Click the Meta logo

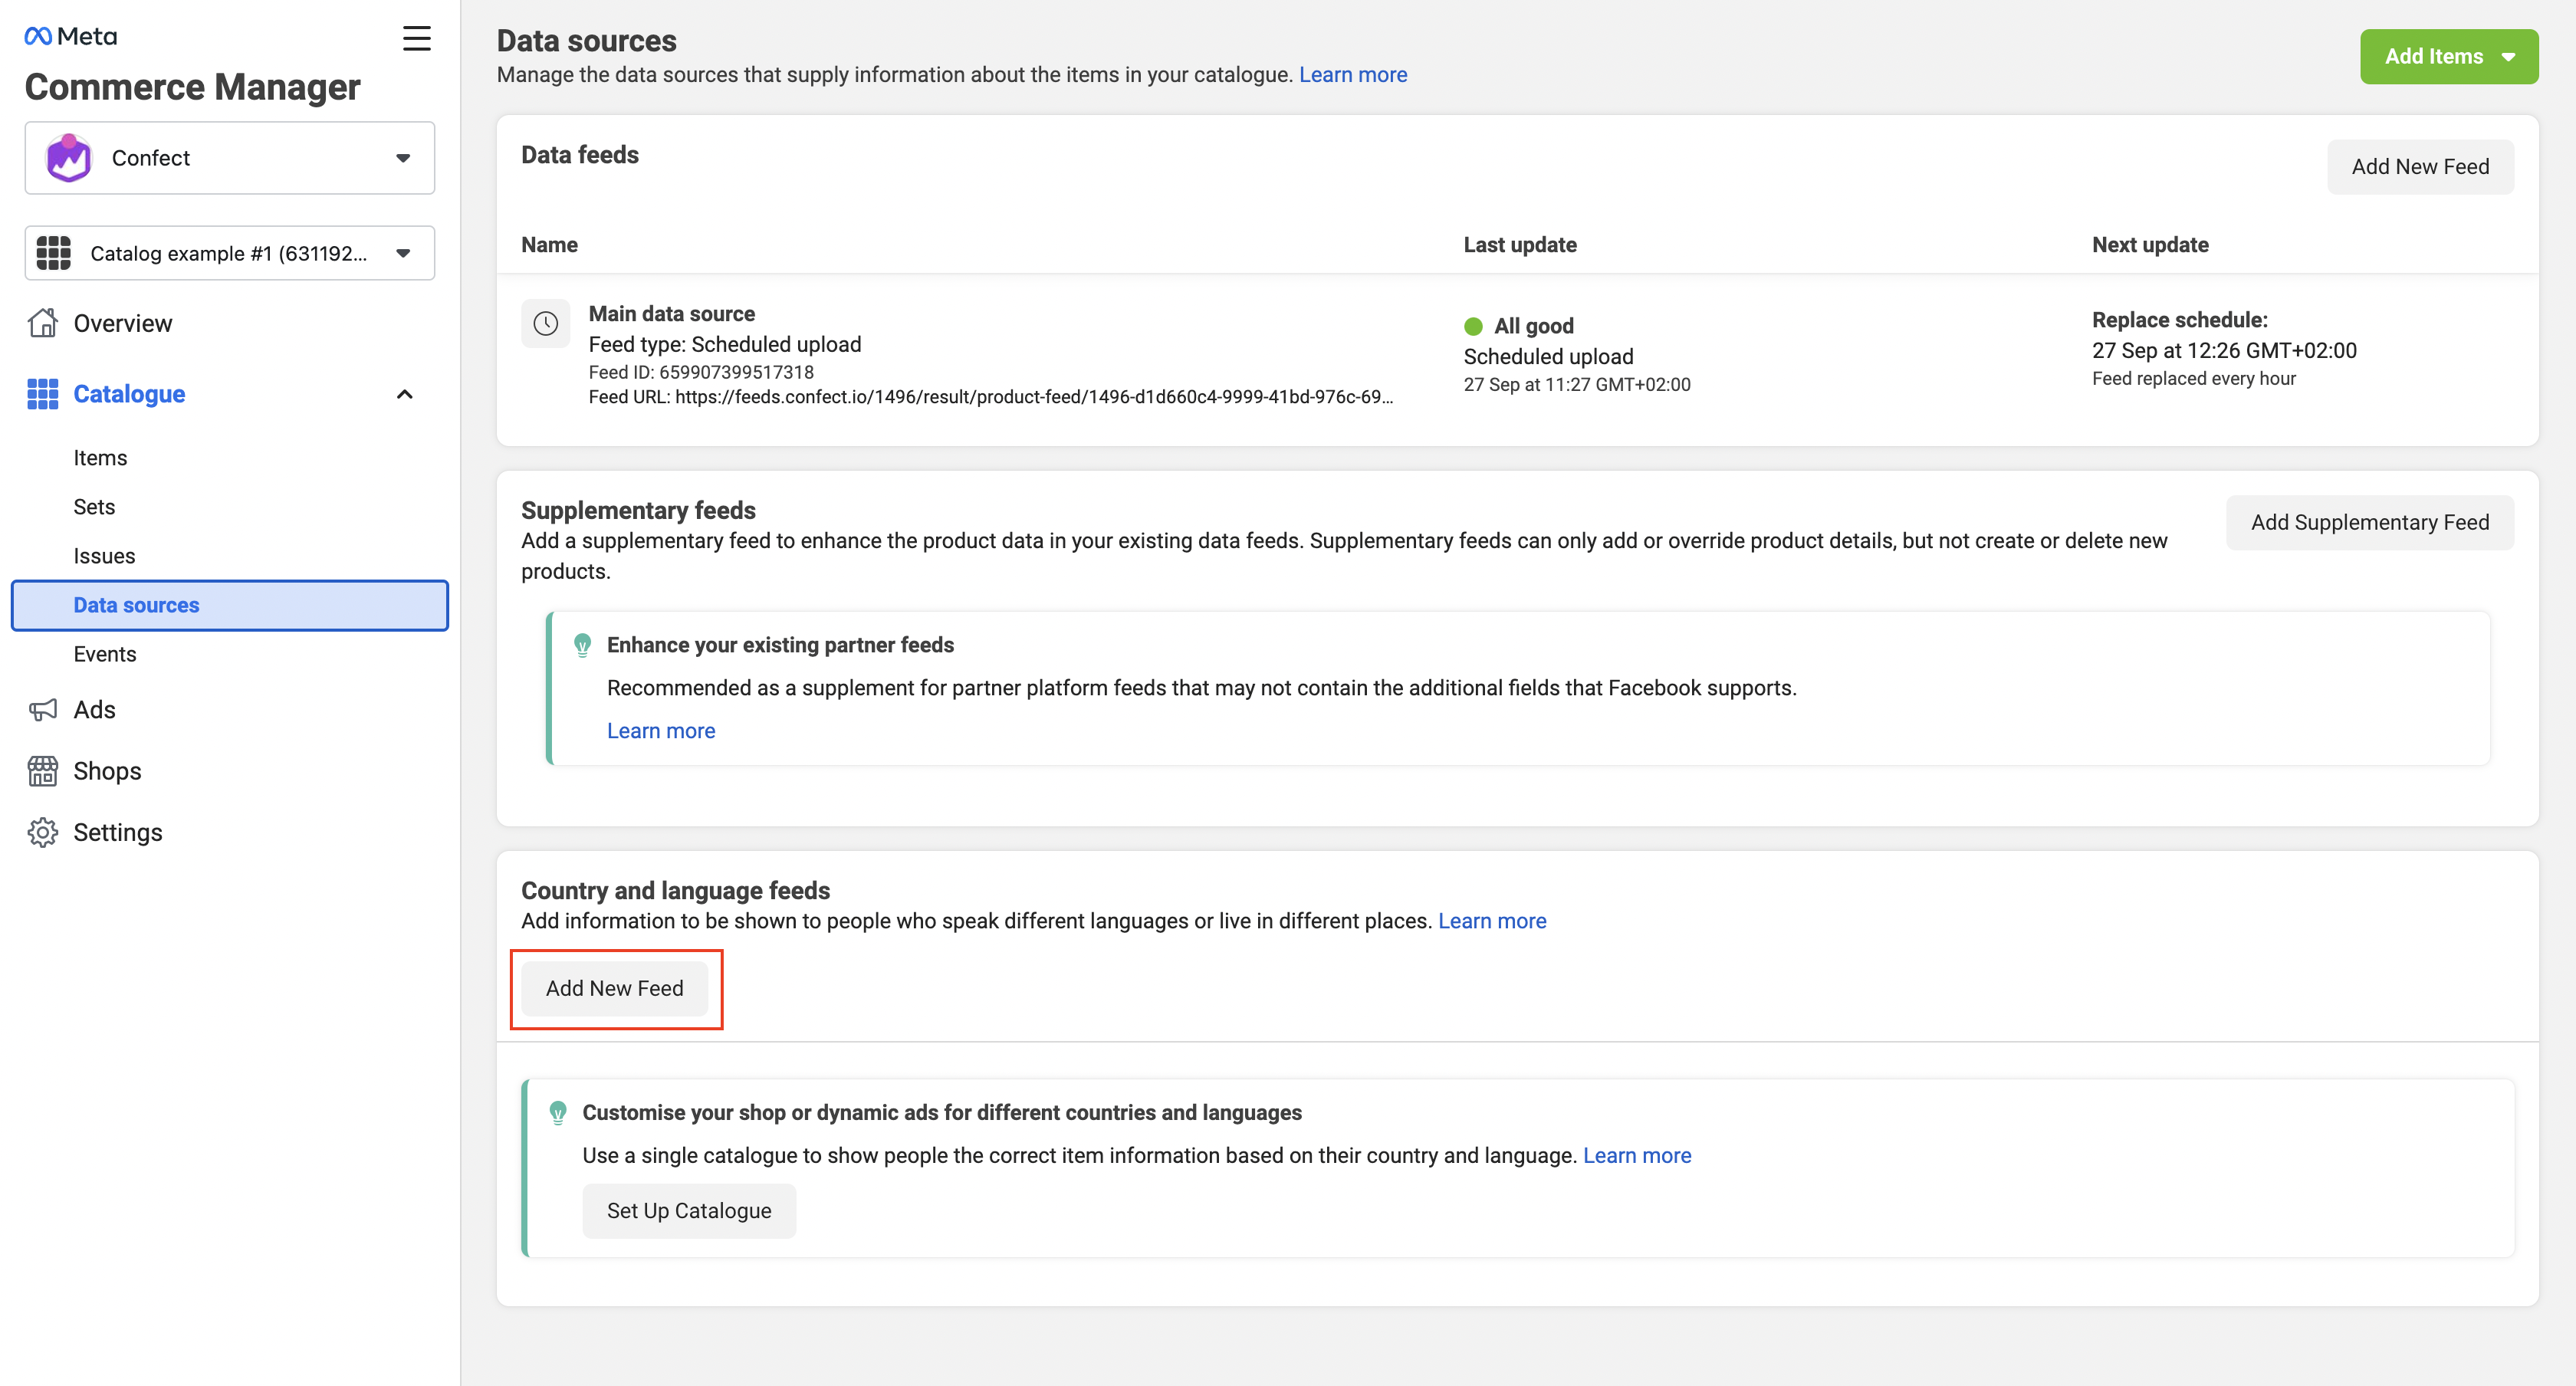pyautogui.click(x=70, y=36)
